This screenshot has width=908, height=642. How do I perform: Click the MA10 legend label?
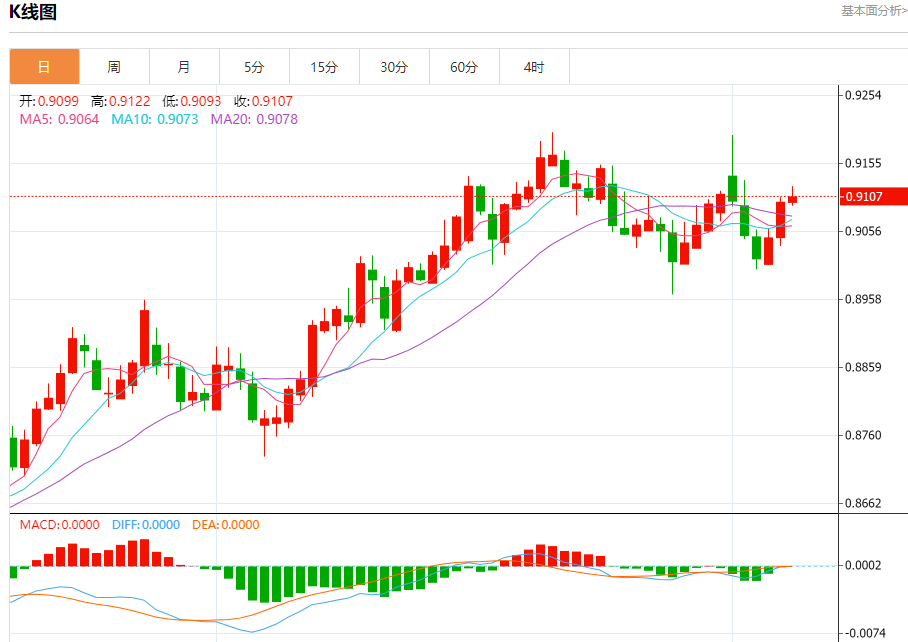[131, 119]
